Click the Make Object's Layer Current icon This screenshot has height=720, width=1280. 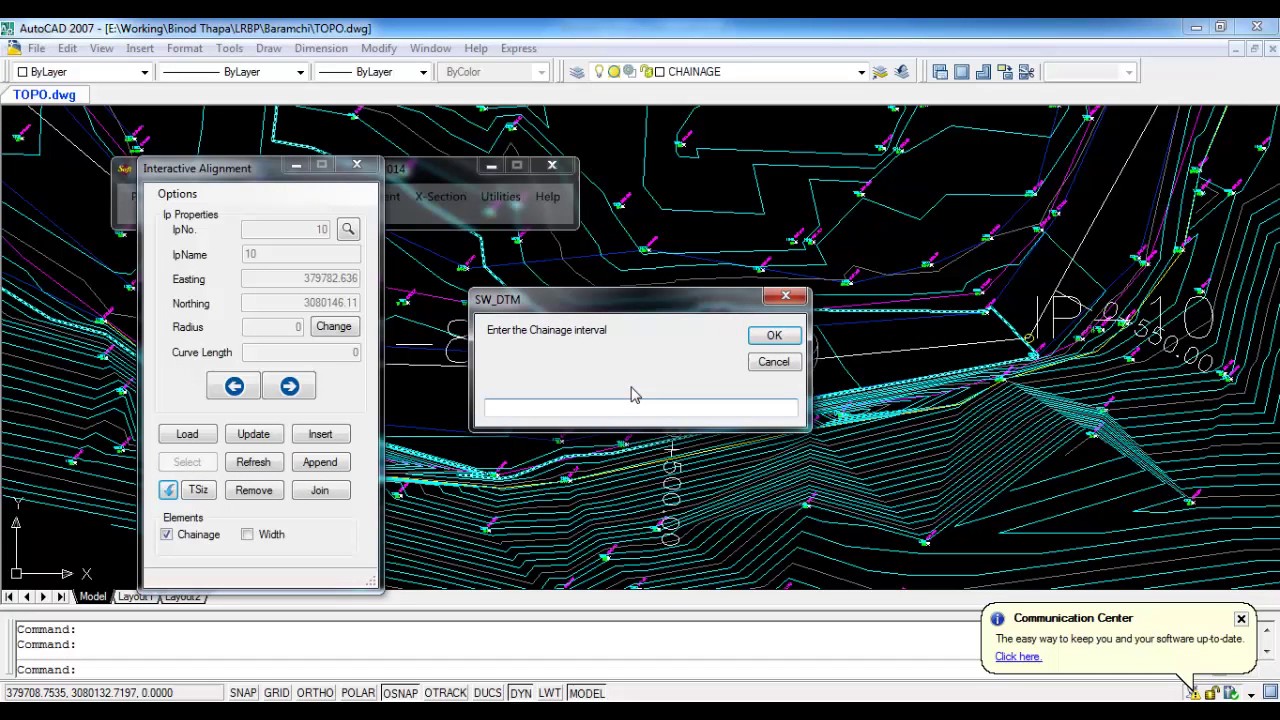[x=880, y=72]
